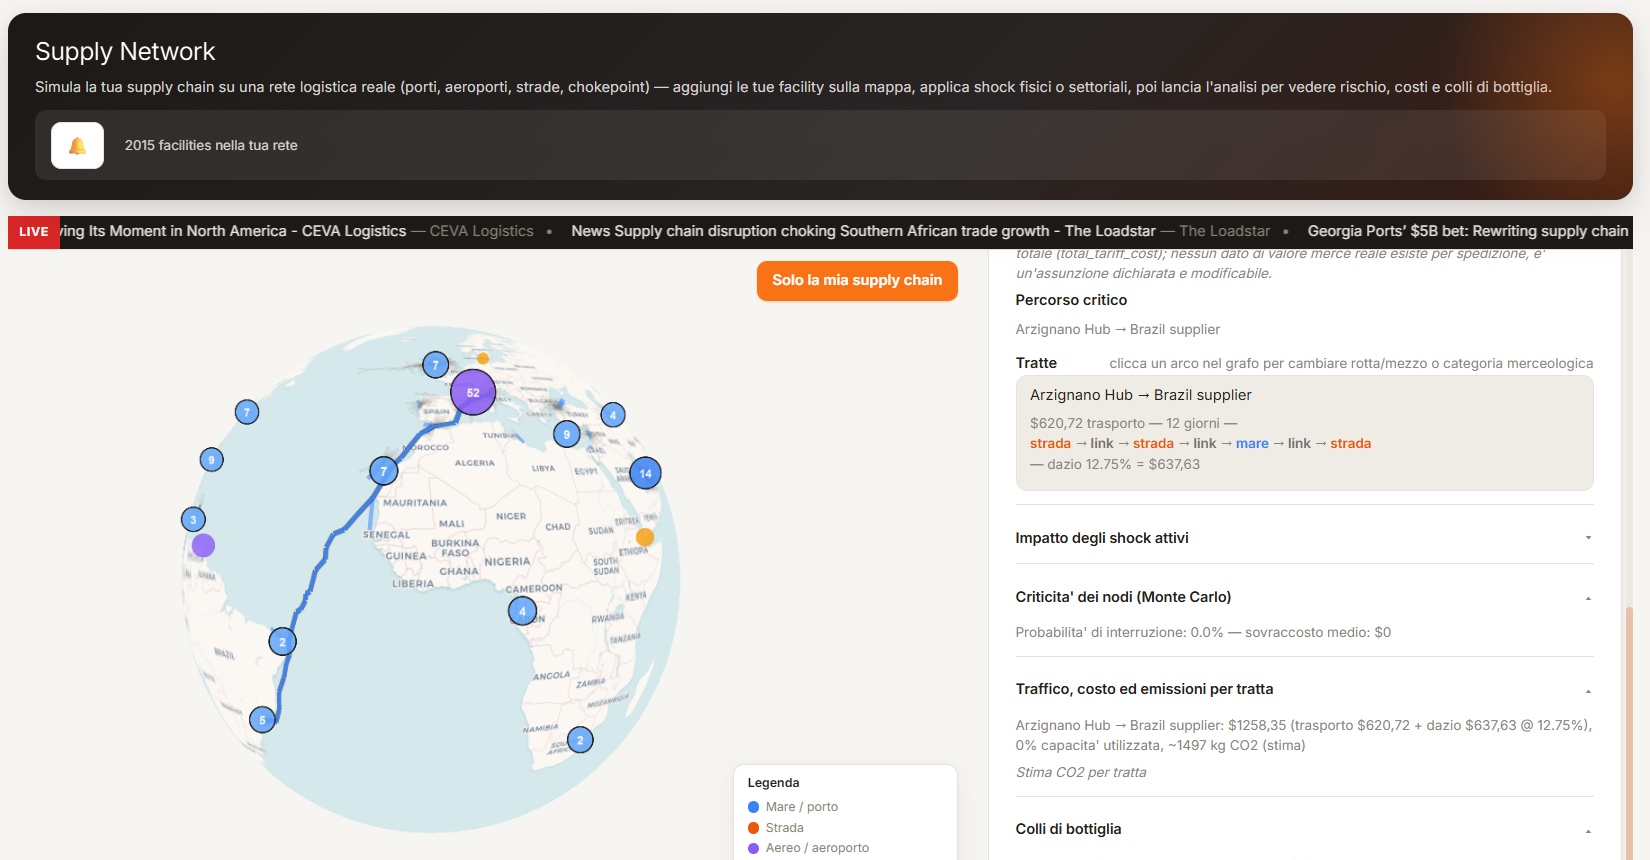Image resolution: width=1650 pixels, height=860 pixels.
Task: Expand Impatto degli shock attivi section
Action: 1304,538
